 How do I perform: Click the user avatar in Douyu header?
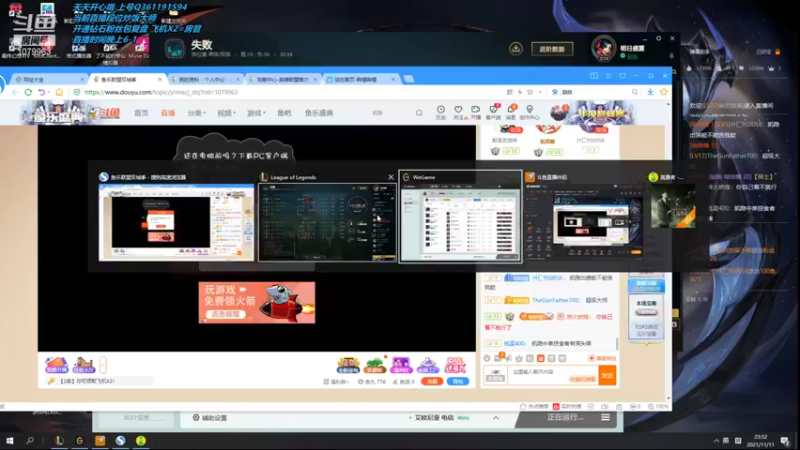560,112
